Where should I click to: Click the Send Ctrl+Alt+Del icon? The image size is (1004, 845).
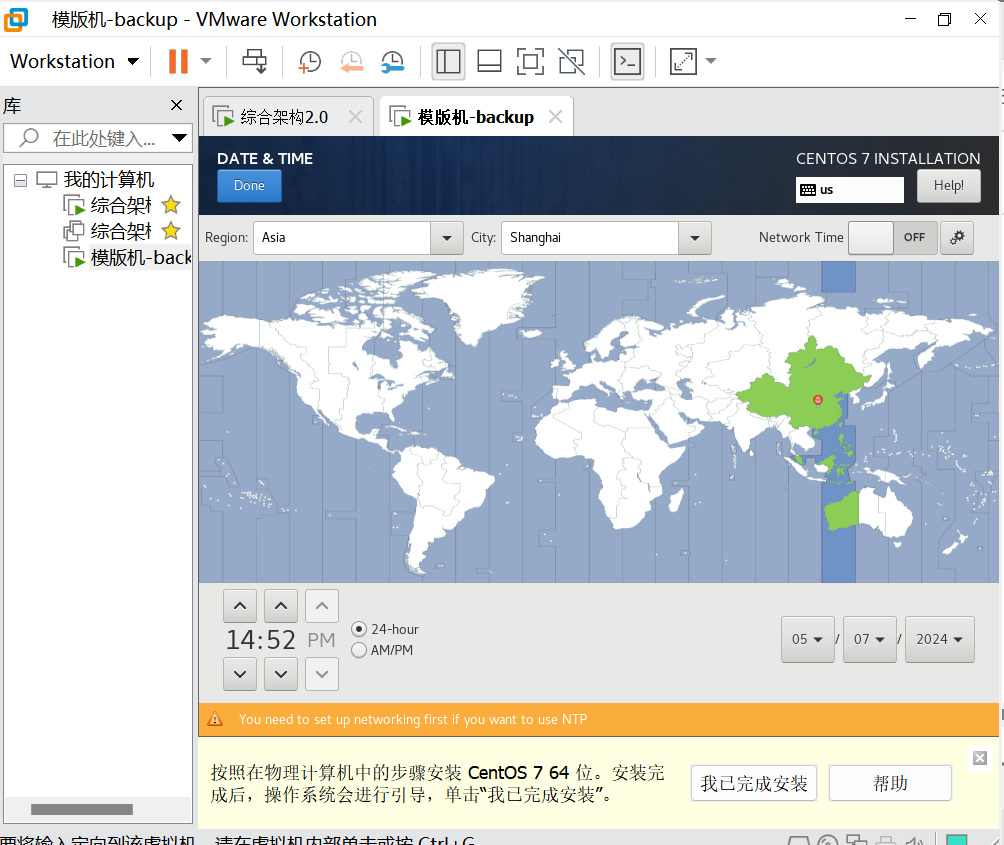tap(254, 61)
